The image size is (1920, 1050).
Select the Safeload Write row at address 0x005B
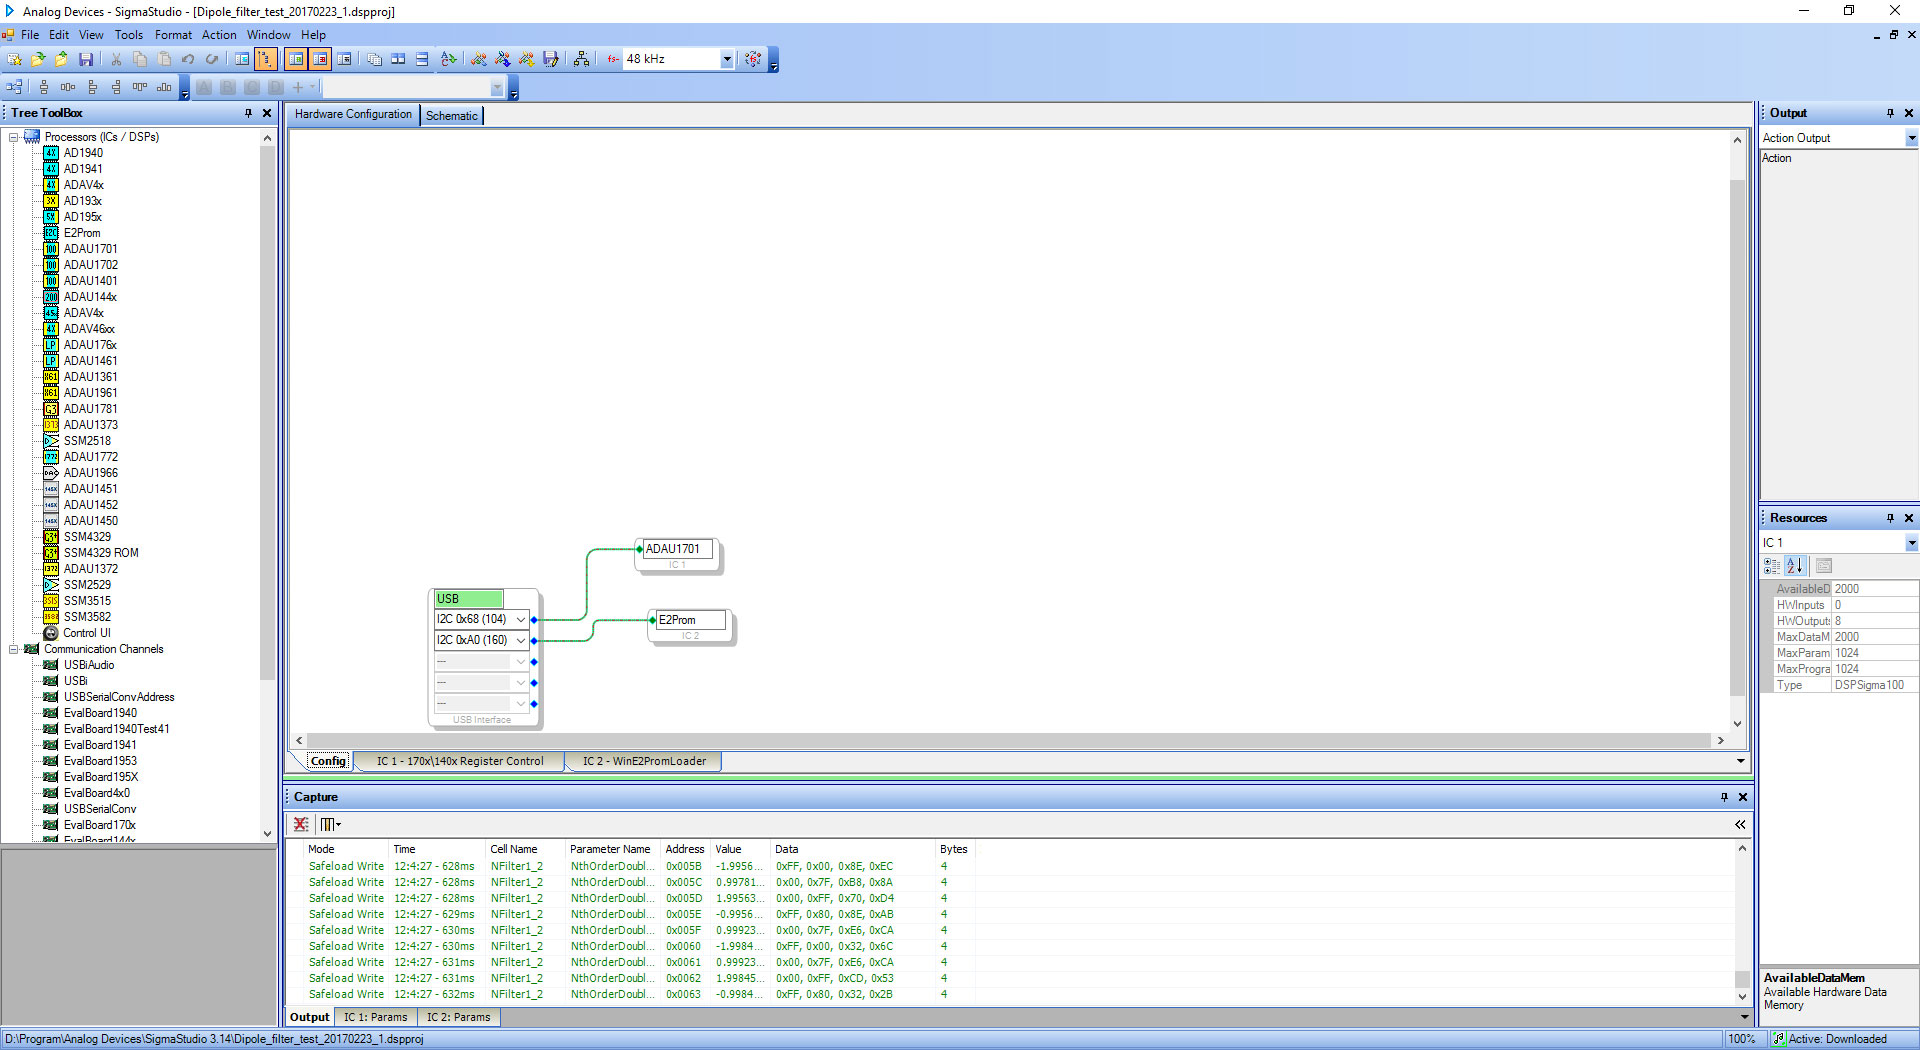click(640, 867)
